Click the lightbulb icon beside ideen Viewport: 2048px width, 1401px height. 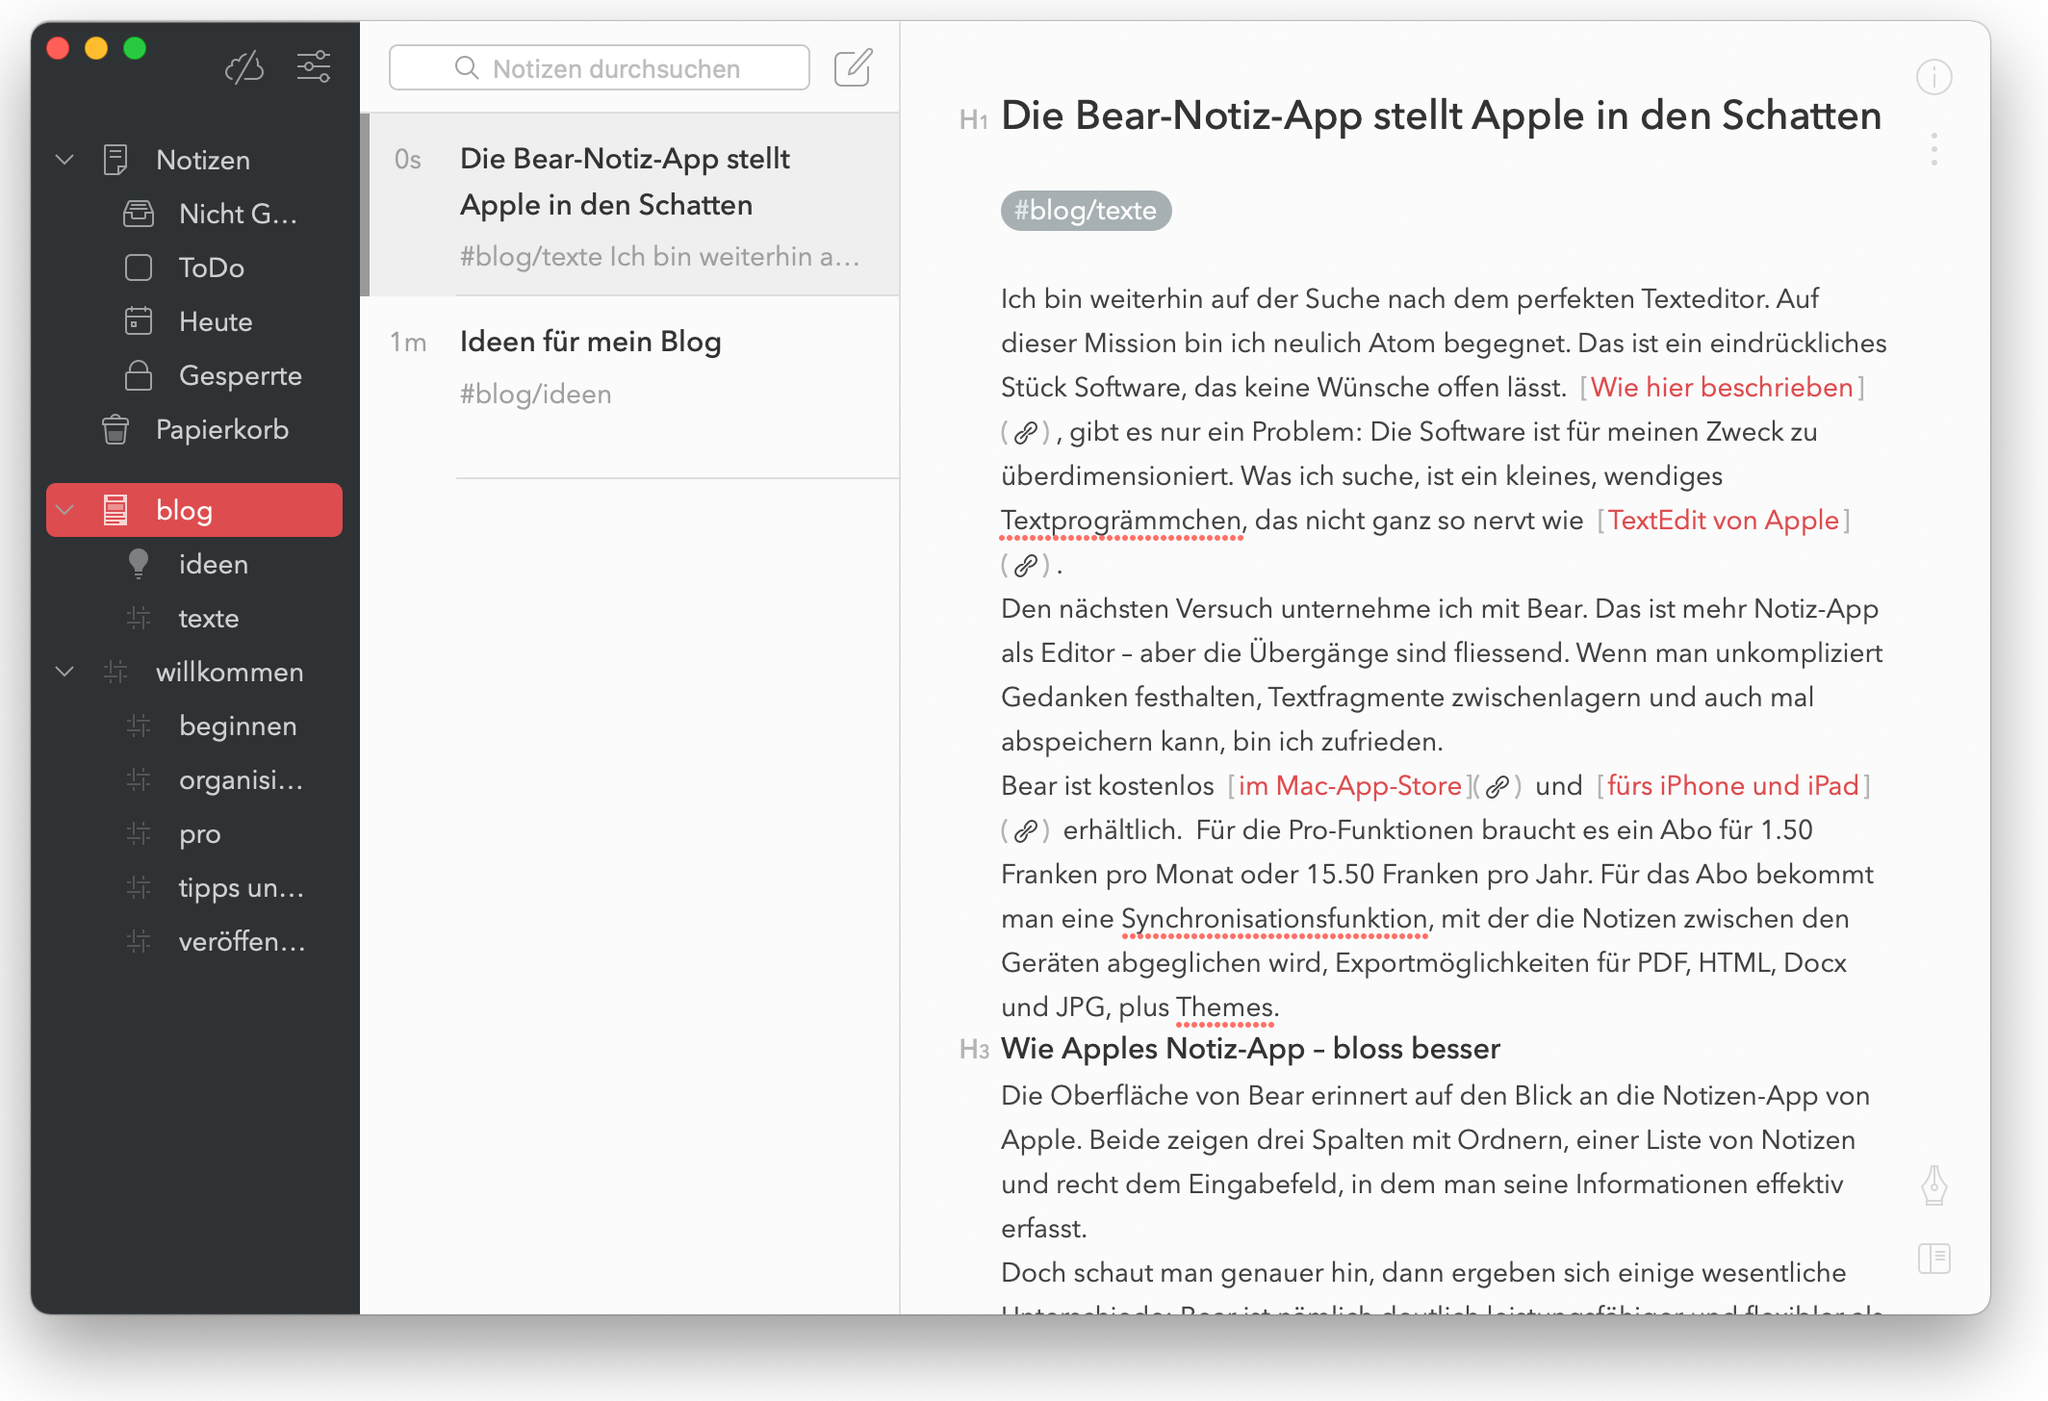pyautogui.click(x=138, y=564)
